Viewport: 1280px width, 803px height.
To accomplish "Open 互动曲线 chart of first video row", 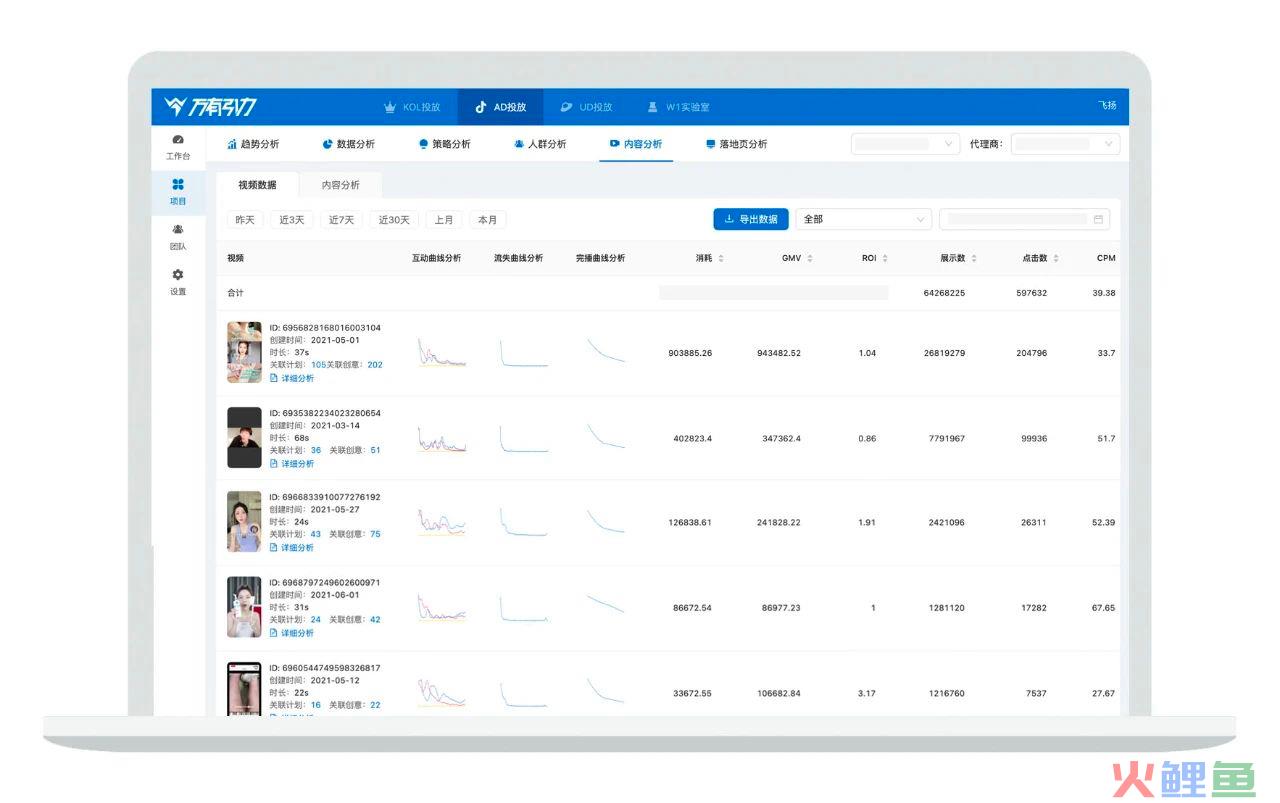I will click(441, 352).
